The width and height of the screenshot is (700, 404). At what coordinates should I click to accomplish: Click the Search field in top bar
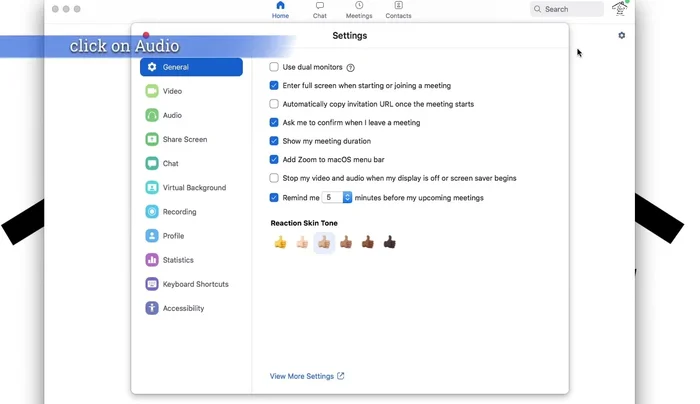[567, 9]
